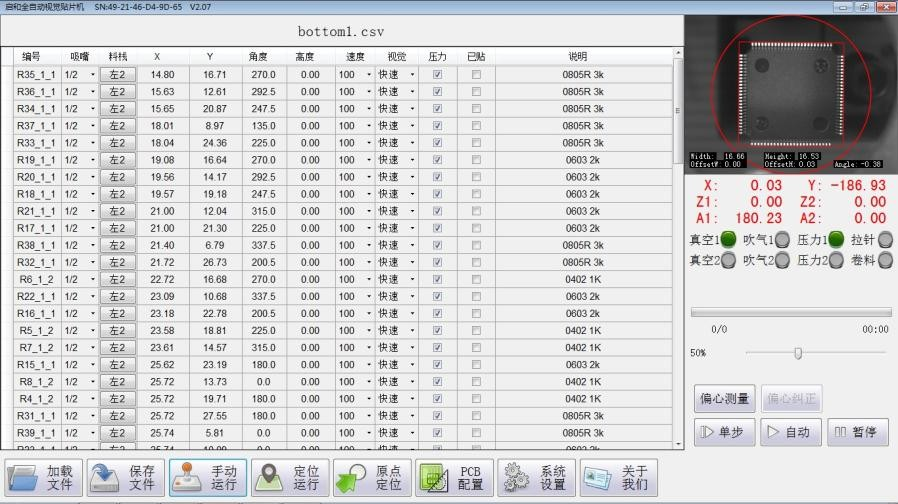Uncheck 压力 checkbox for R19_1_1
The image size is (898, 504).
point(438,160)
